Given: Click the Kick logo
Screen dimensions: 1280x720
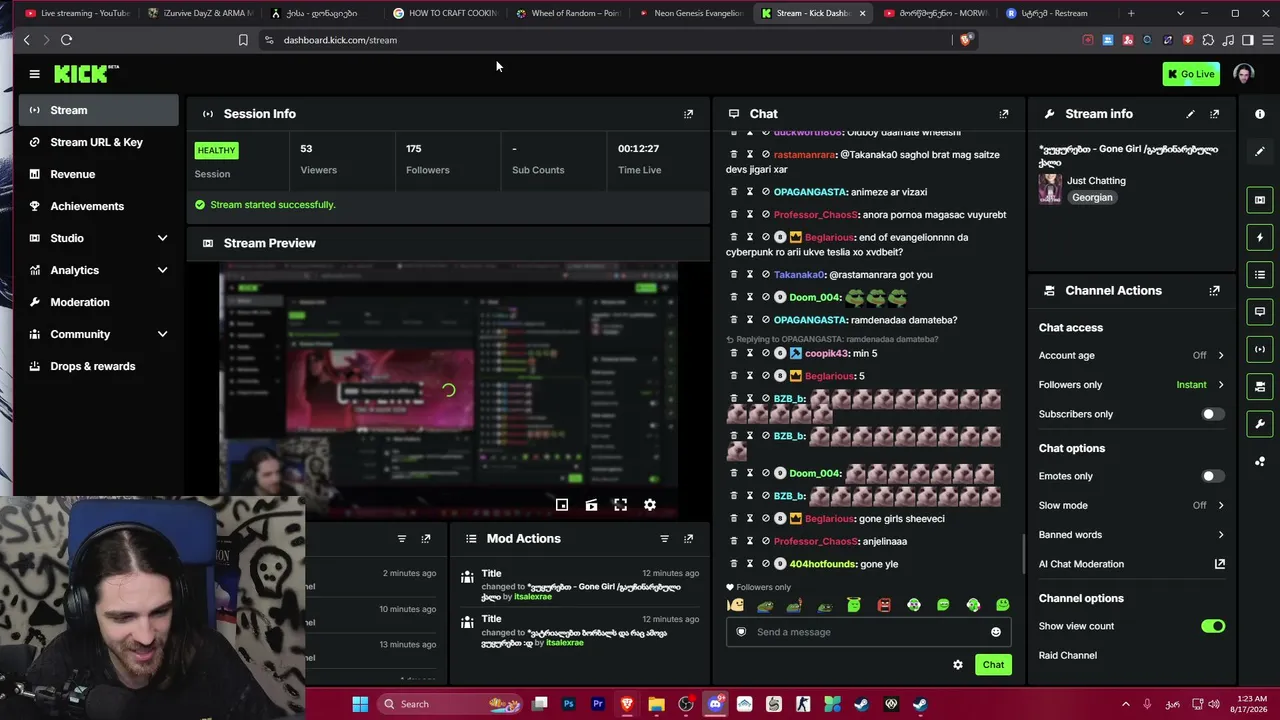Looking at the screenshot, I should coord(86,74).
